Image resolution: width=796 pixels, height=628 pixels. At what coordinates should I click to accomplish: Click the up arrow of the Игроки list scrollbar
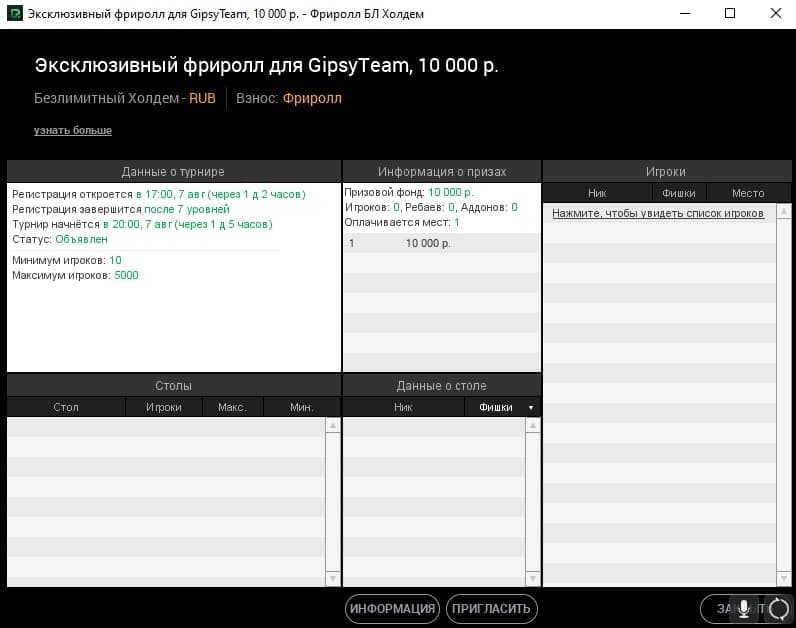click(x=784, y=211)
